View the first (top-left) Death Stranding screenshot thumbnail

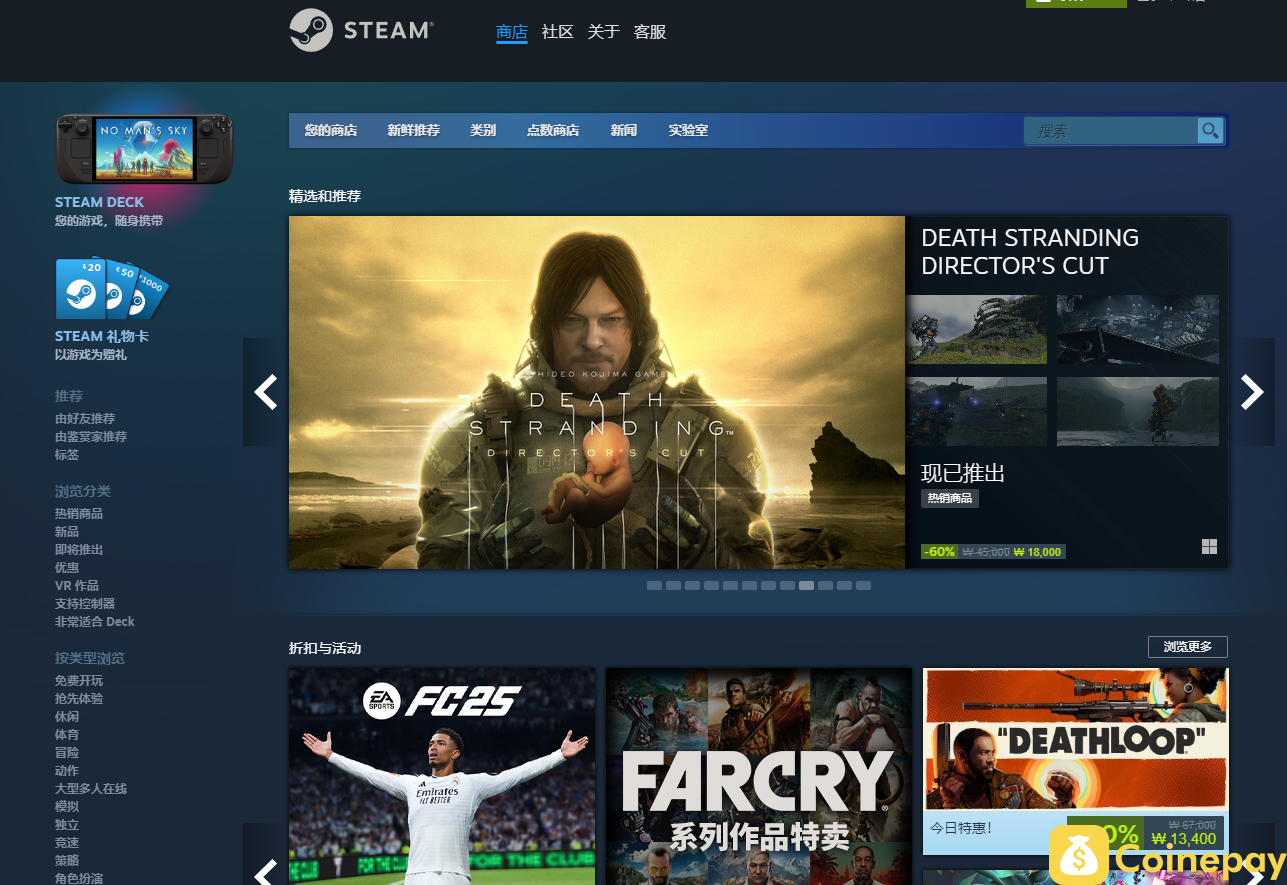tap(977, 329)
